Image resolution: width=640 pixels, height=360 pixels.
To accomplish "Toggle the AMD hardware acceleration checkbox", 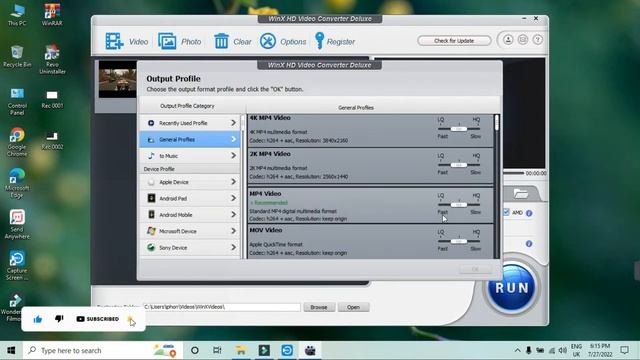I will coord(506,212).
